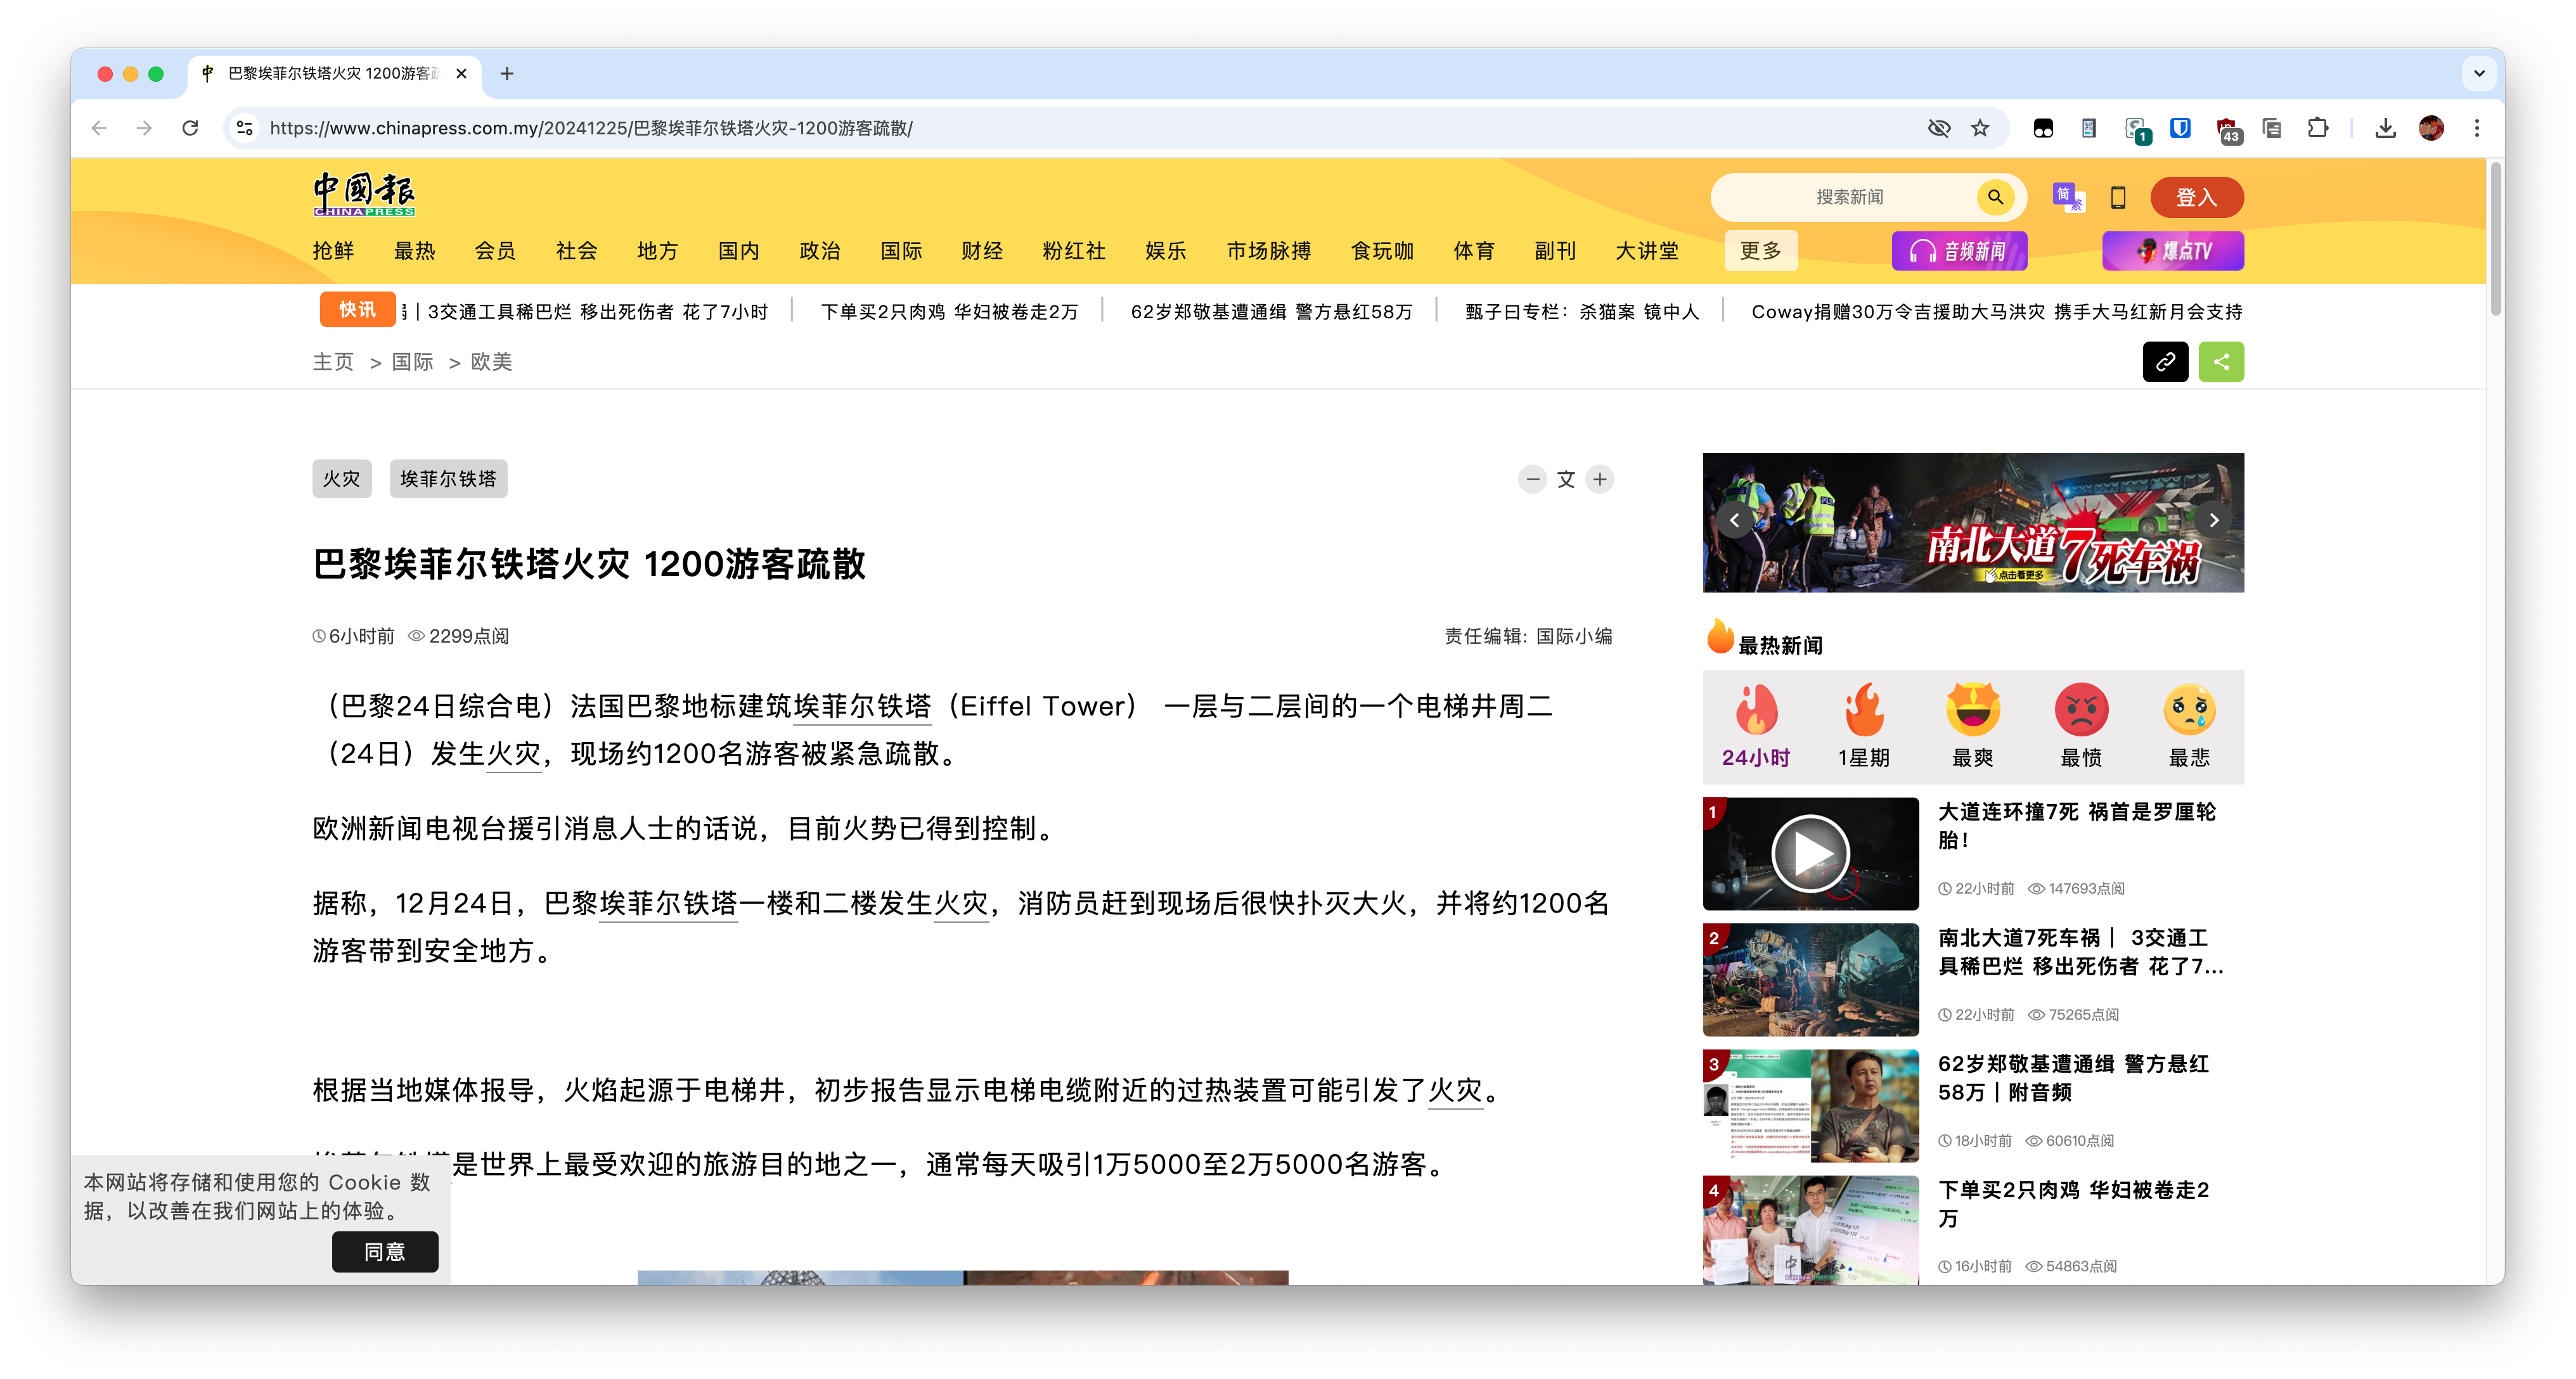Click the mobile phone icon in the header
2576x1379 pixels.
(x=2117, y=197)
